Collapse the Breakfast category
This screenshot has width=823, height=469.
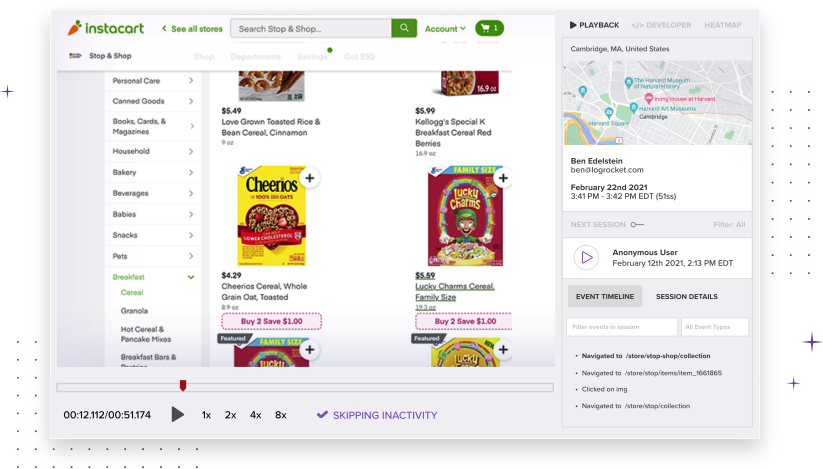[x=190, y=277]
